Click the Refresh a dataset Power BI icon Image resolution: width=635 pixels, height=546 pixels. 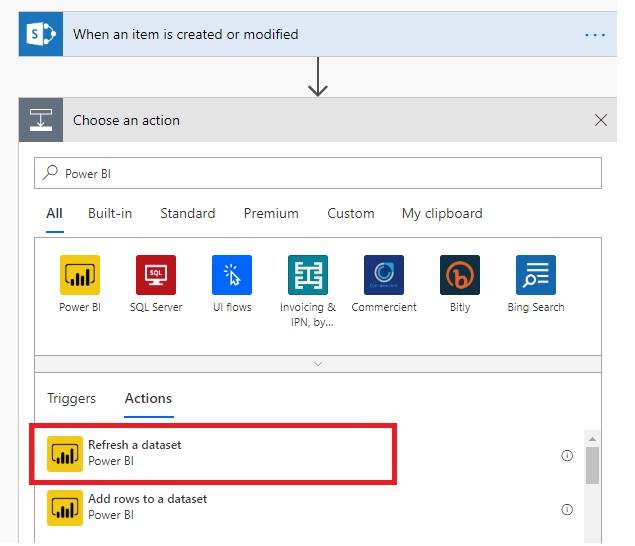pos(65,454)
